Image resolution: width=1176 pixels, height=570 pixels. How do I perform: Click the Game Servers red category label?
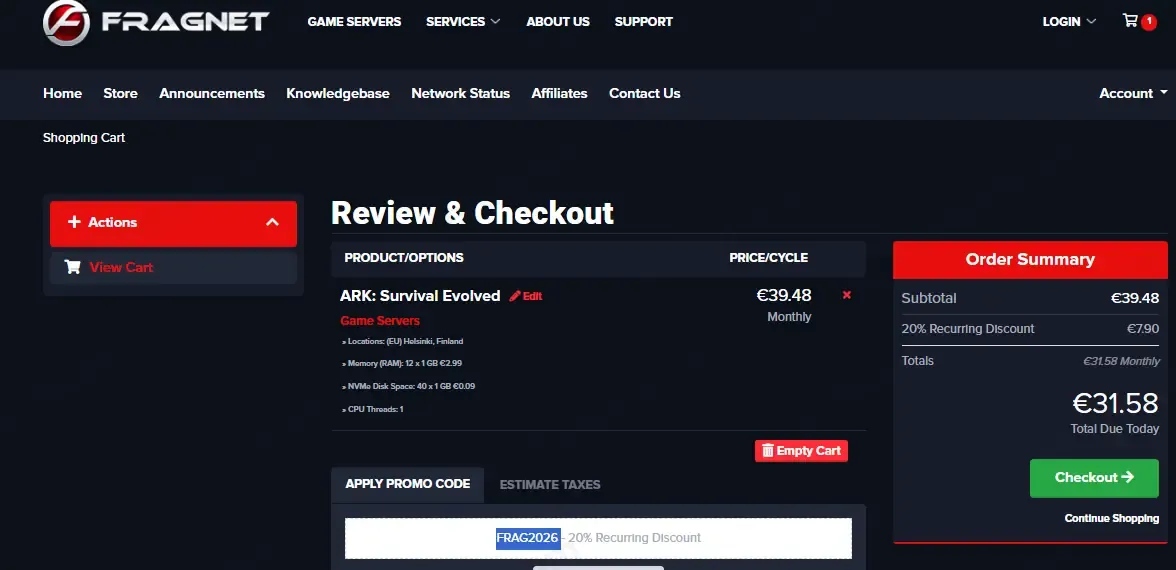click(380, 321)
